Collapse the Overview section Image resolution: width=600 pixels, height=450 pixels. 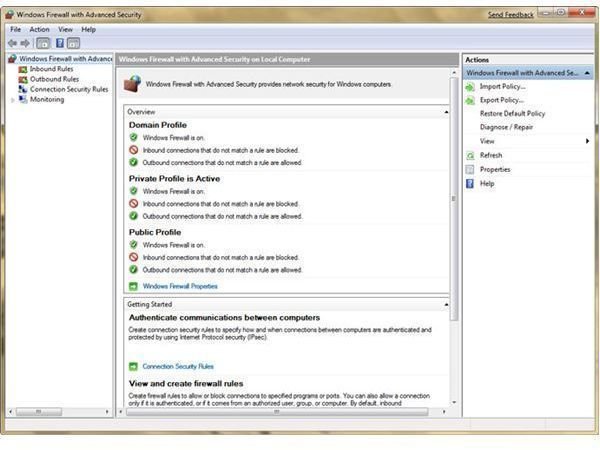point(446,112)
